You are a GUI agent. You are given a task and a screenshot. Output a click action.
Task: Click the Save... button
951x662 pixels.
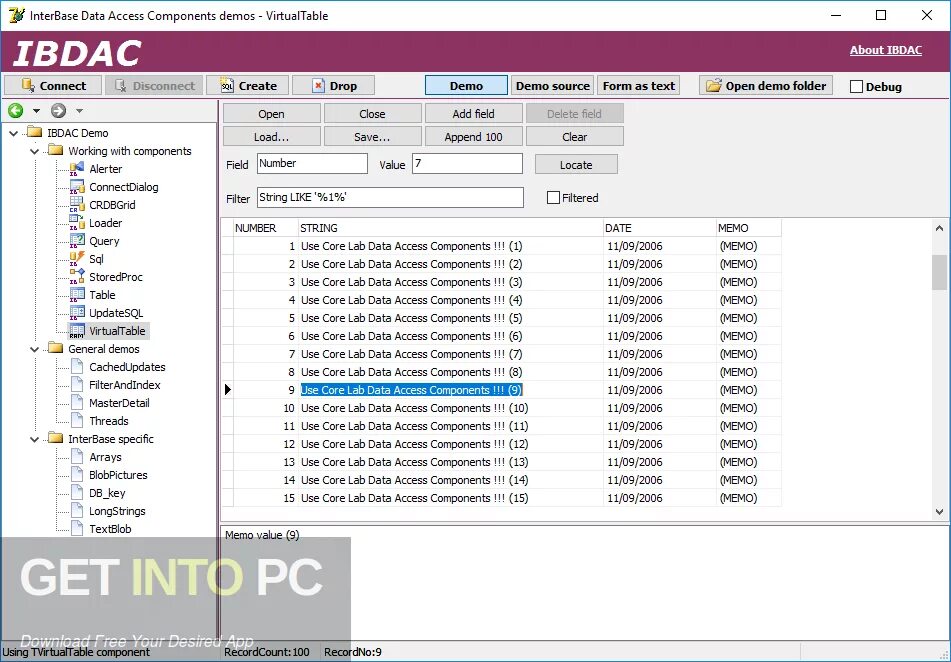click(372, 137)
